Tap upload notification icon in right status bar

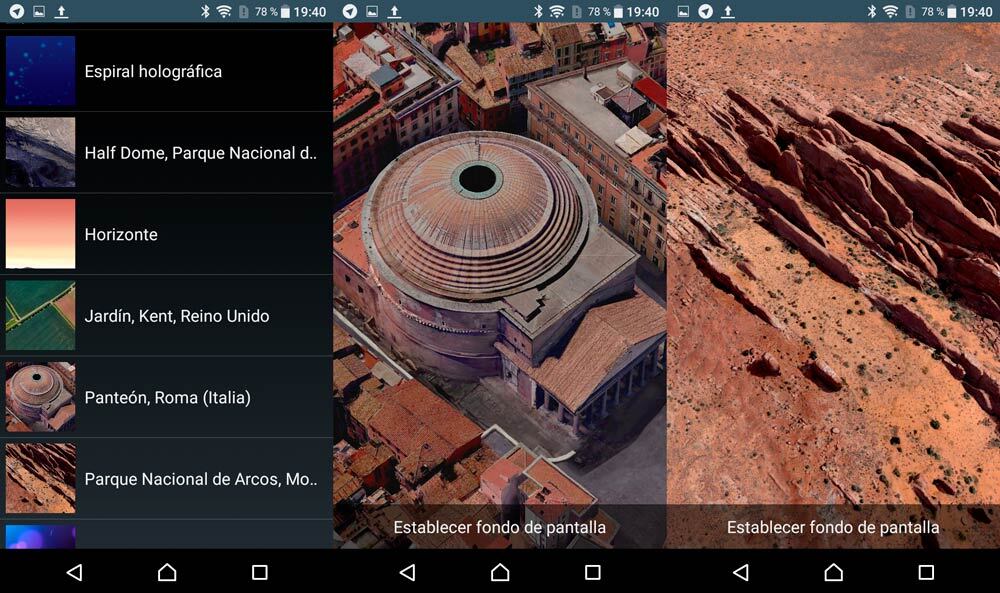coord(728,11)
